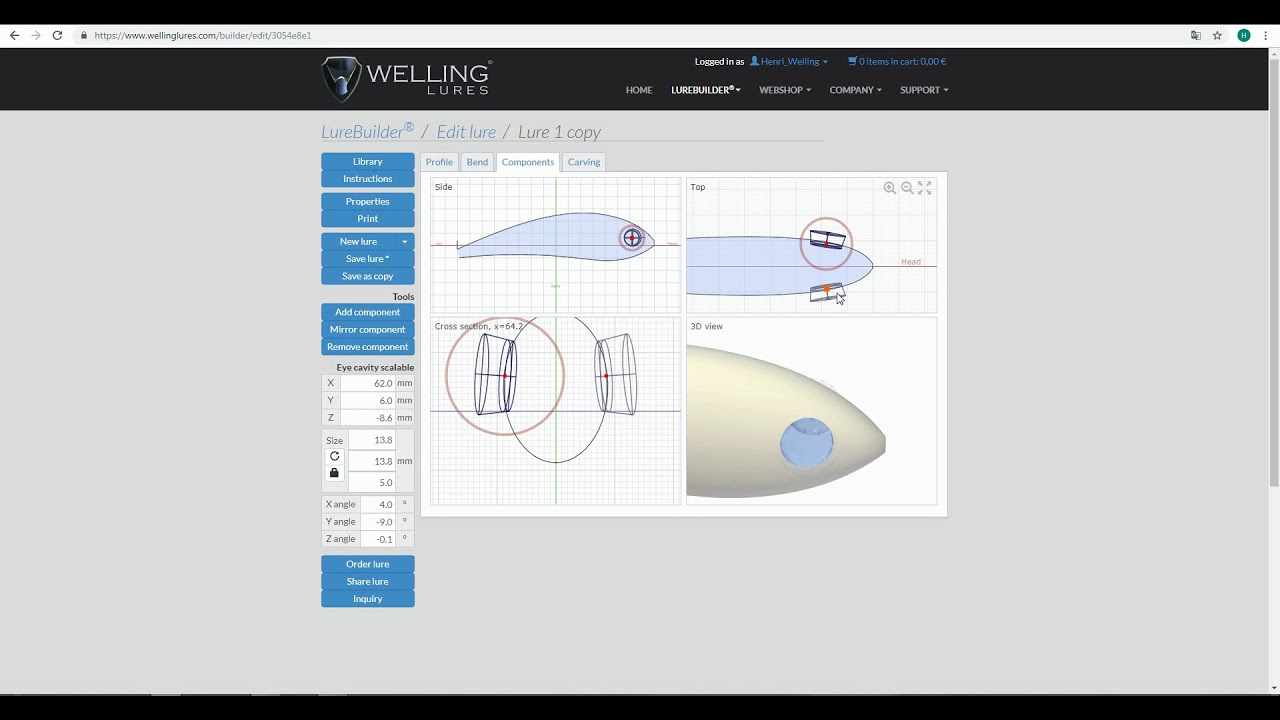
Task: Select the right eye cavity in Cross section
Action: coord(616,375)
